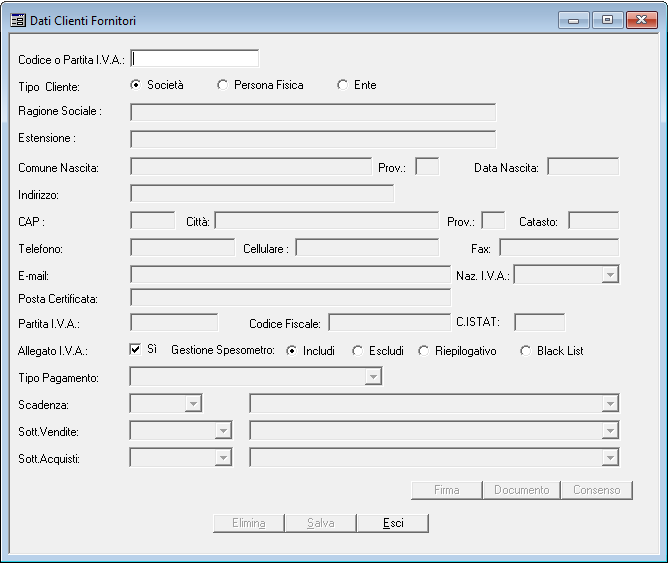
Task: Select the Società client type
Action: [136, 85]
